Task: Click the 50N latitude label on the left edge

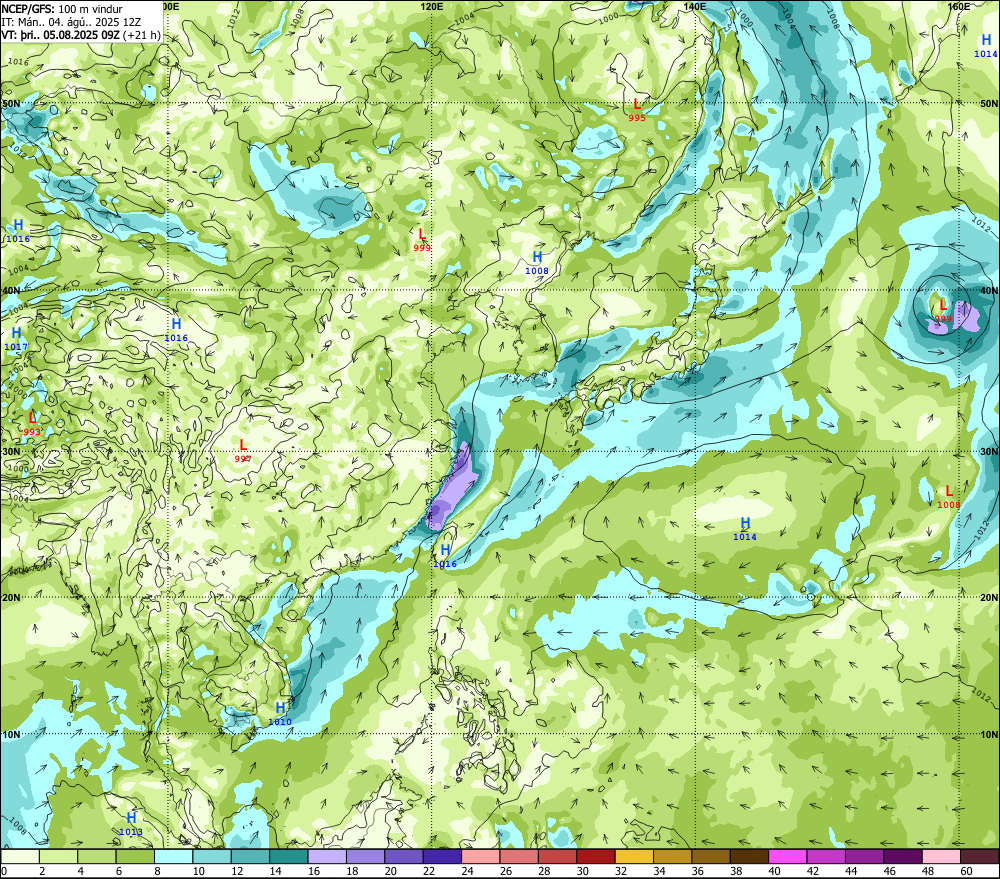Action: (x=11, y=103)
